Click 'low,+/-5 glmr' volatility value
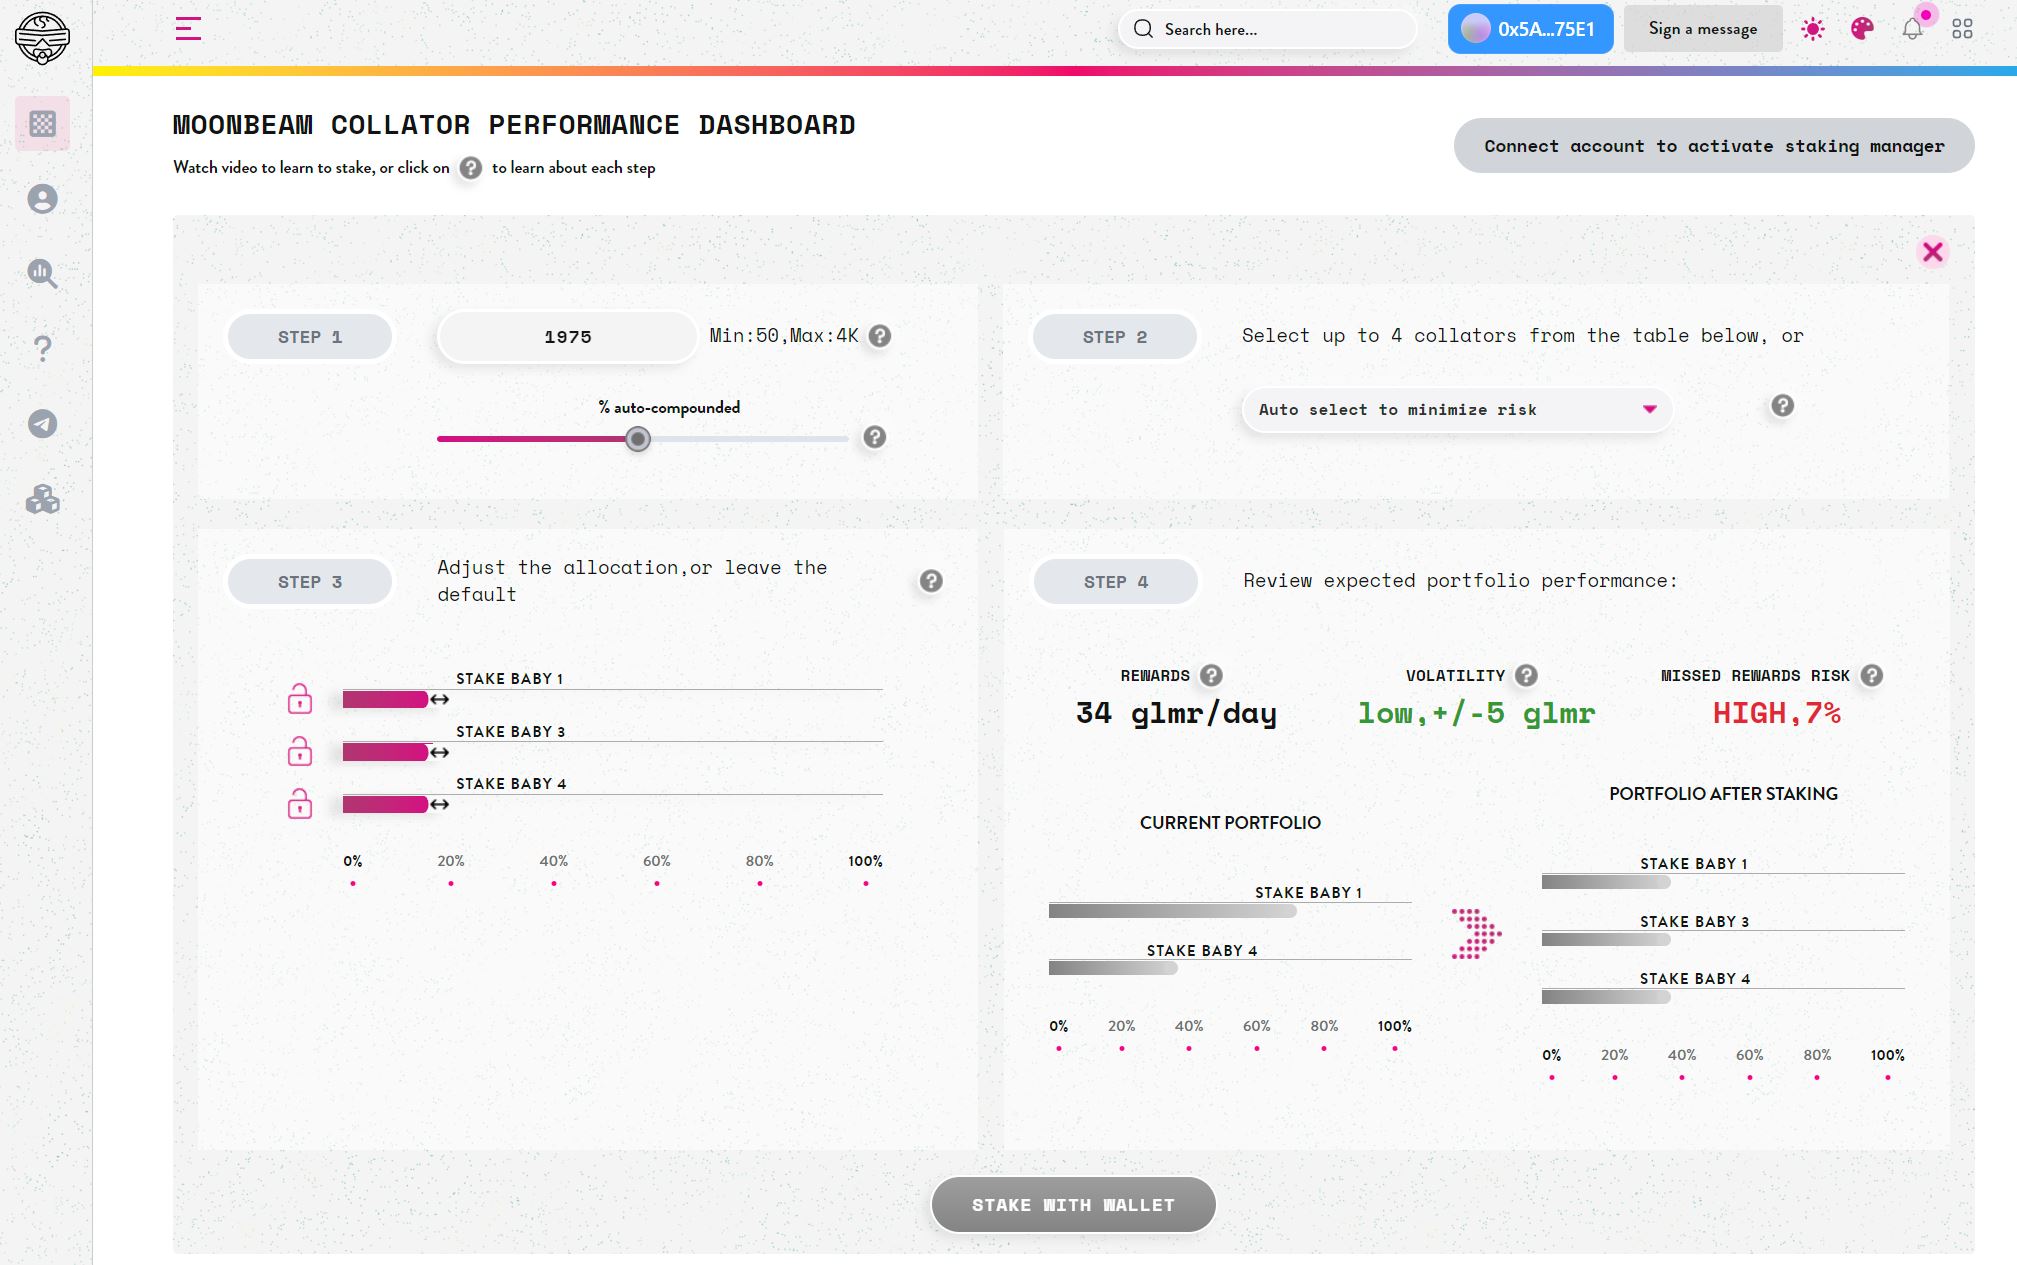The image size is (2017, 1265). [1476, 713]
